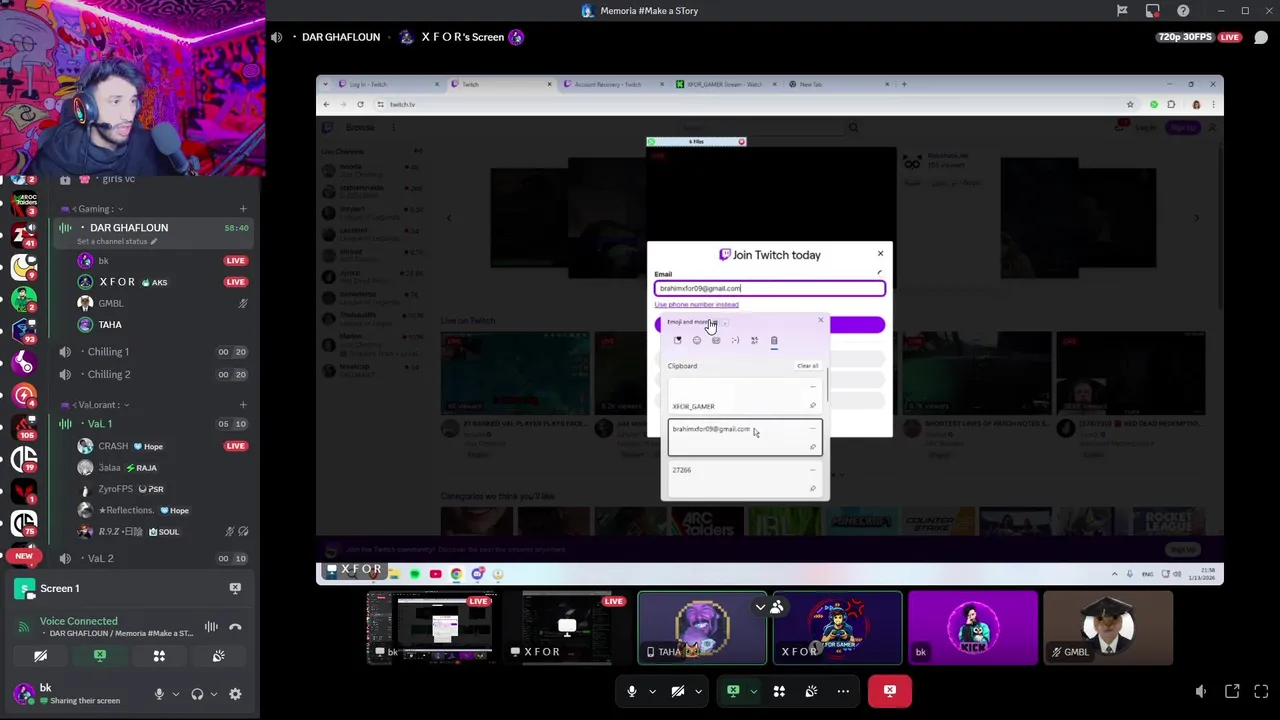Image resolution: width=1280 pixels, height=720 pixels.
Task: Open screen share options arrow in call controls
Action: click(x=753, y=691)
